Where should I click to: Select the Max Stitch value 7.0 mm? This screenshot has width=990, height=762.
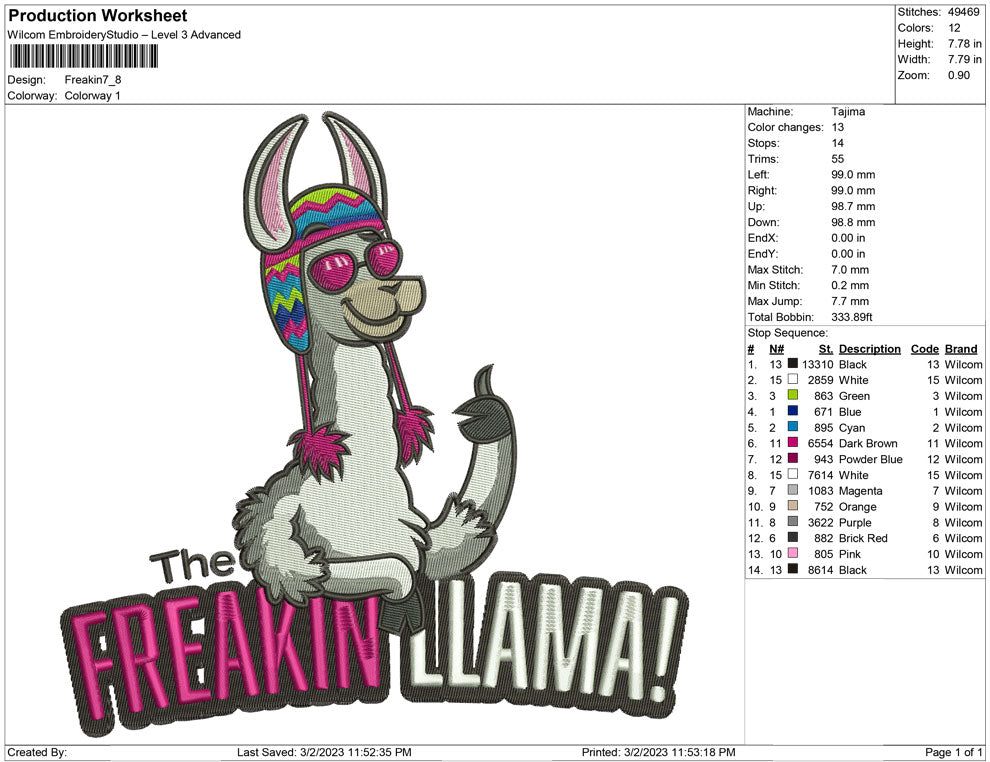(x=850, y=270)
